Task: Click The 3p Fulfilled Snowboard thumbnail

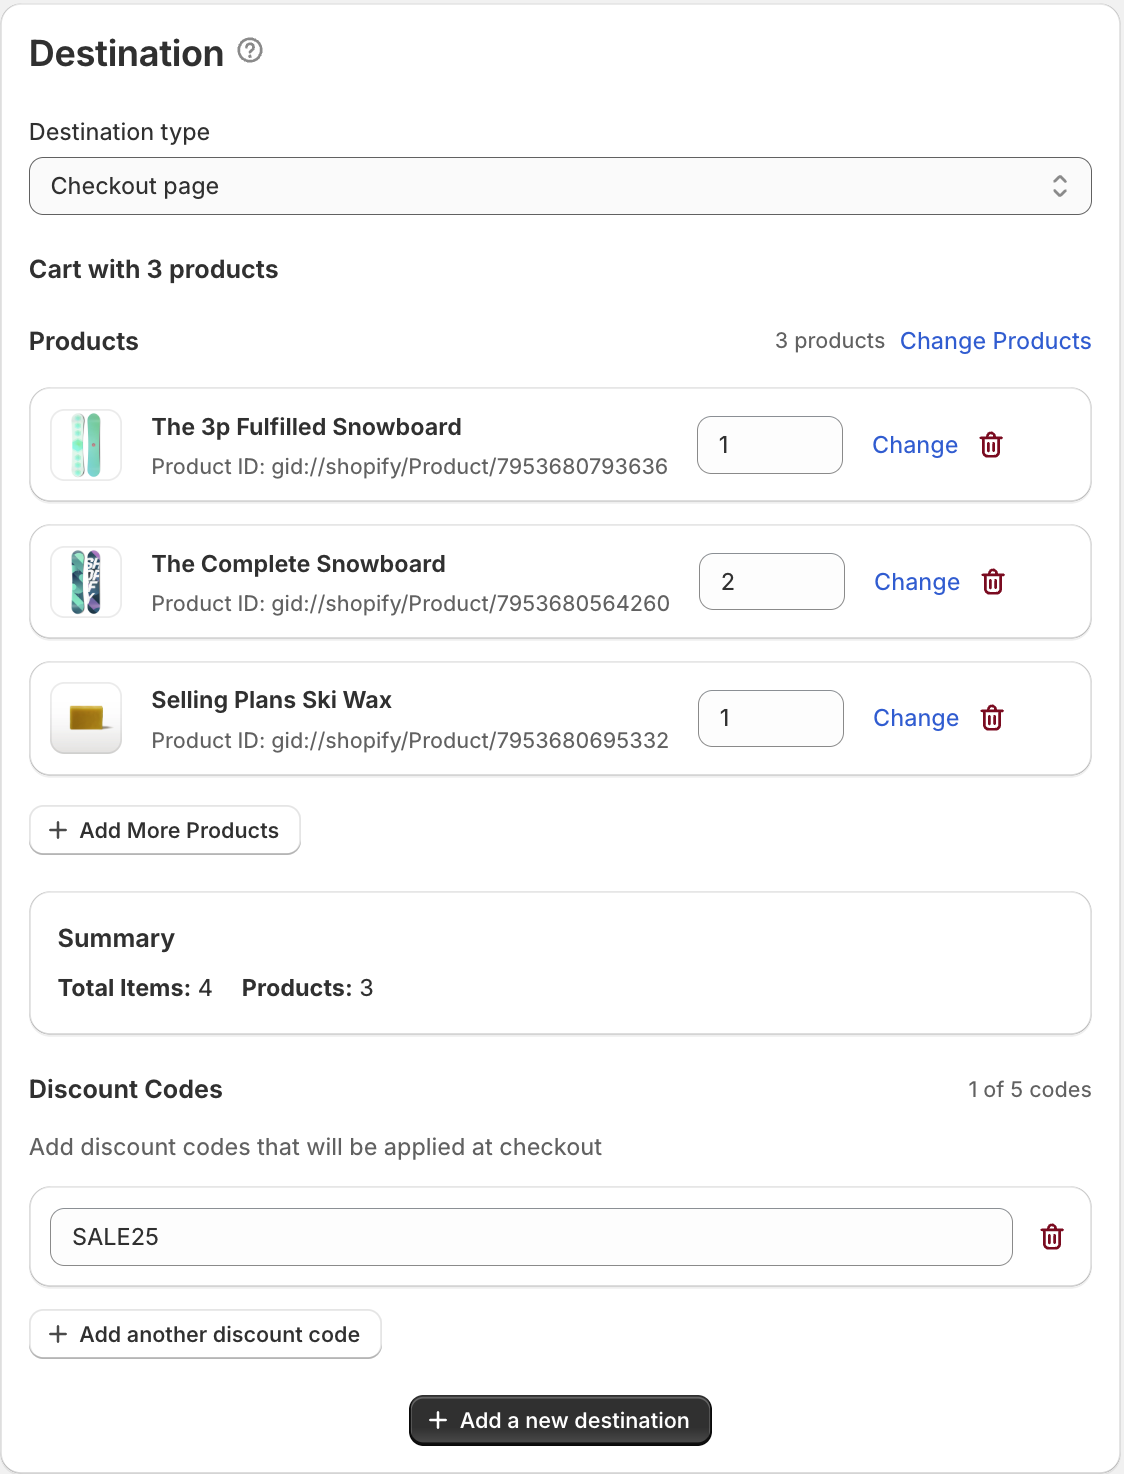Action: click(x=85, y=445)
